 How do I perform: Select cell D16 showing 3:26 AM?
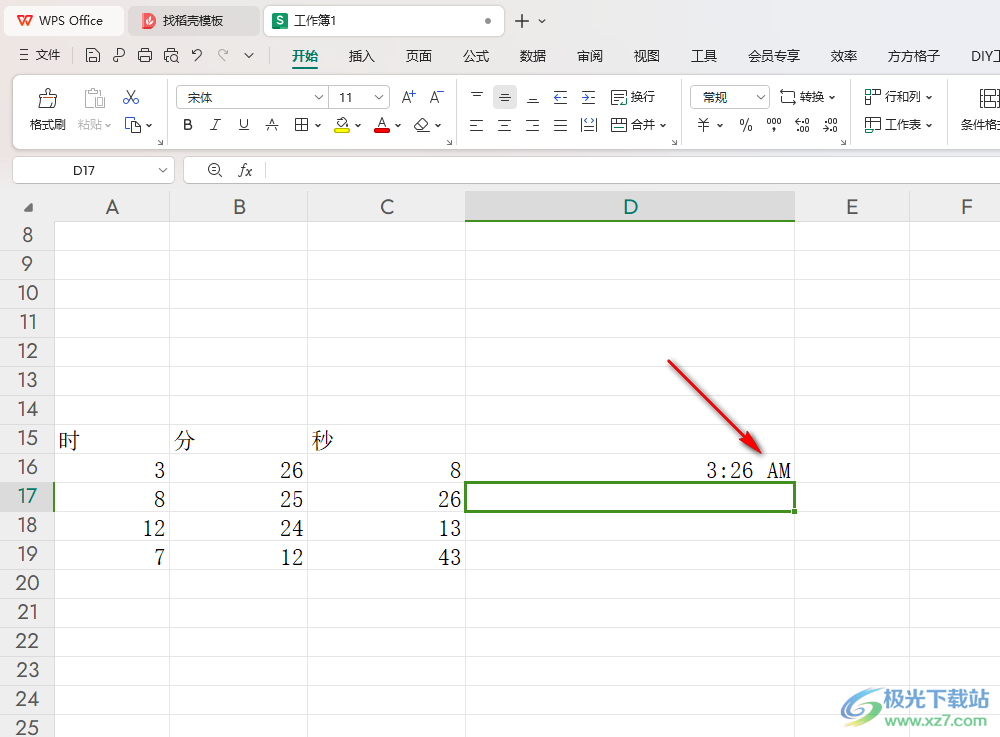[630, 469]
